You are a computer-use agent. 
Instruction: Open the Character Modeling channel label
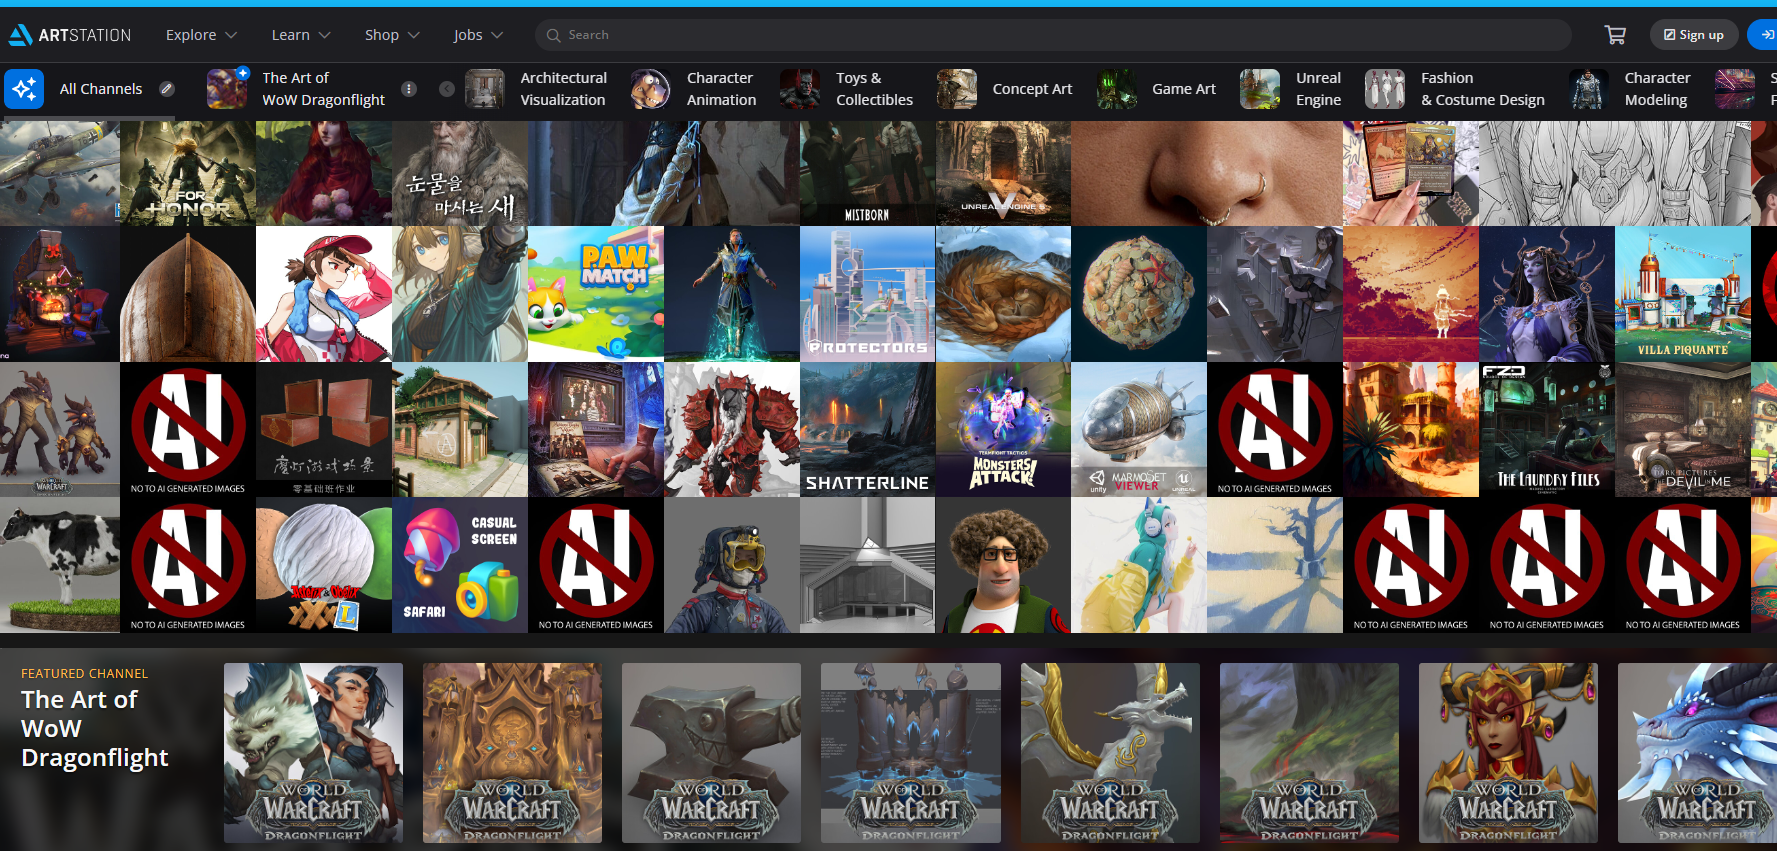(x=1657, y=89)
